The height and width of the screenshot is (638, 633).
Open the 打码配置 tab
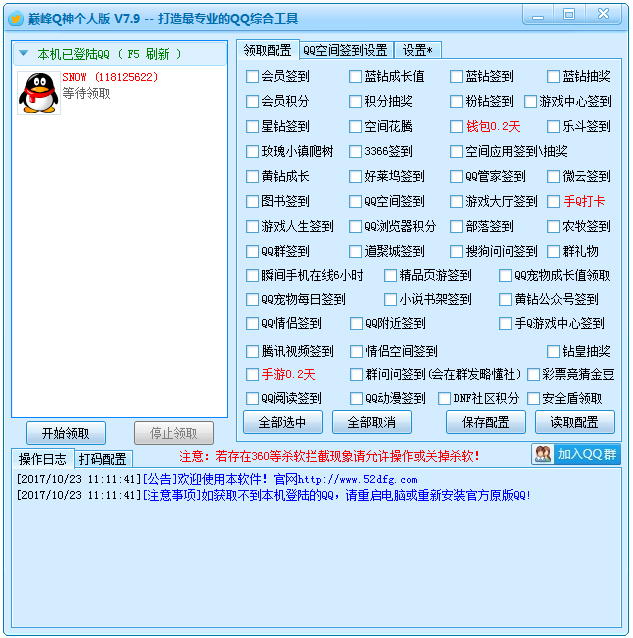click(x=103, y=459)
